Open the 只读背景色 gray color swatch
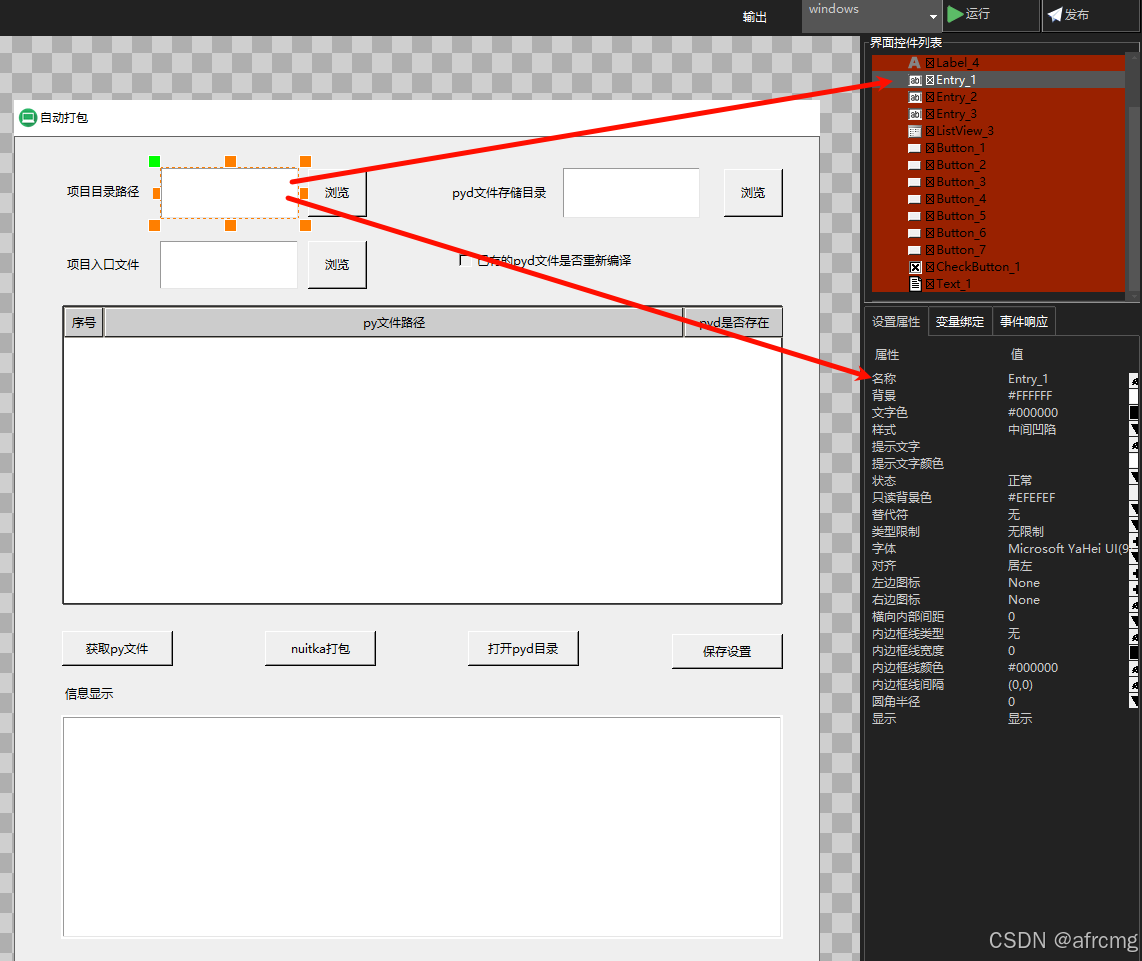The height and width of the screenshot is (961, 1142). (1134, 493)
